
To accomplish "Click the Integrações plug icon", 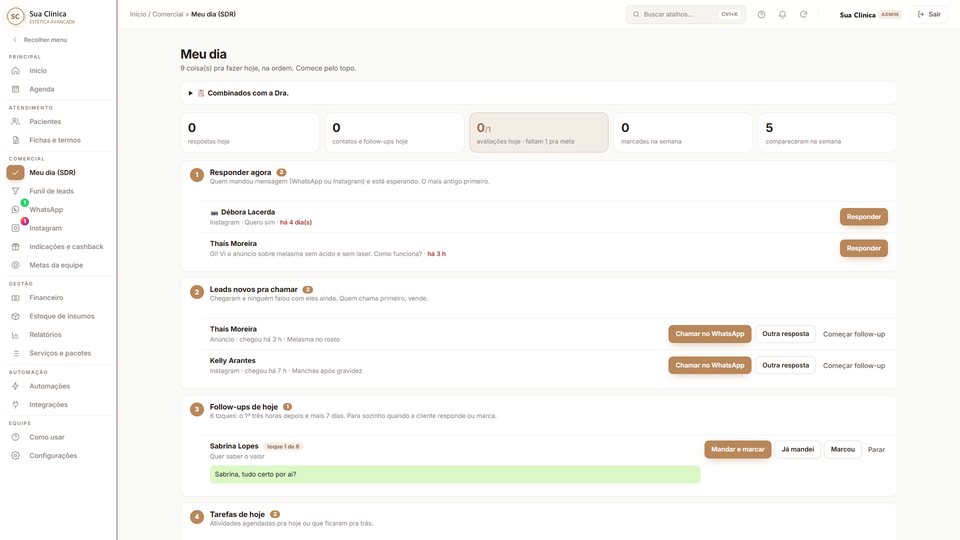I will click(15, 405).
